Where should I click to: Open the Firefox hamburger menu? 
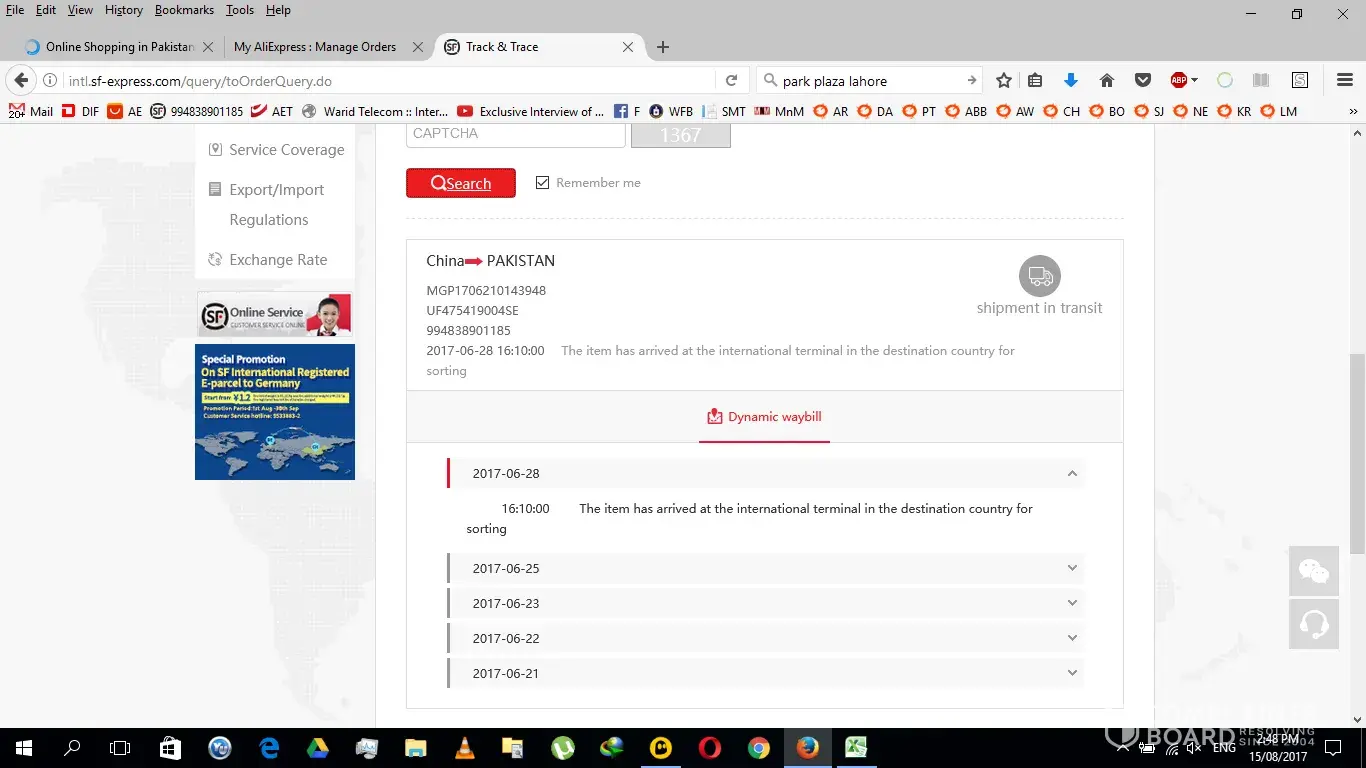click(x=1344, y=81)
